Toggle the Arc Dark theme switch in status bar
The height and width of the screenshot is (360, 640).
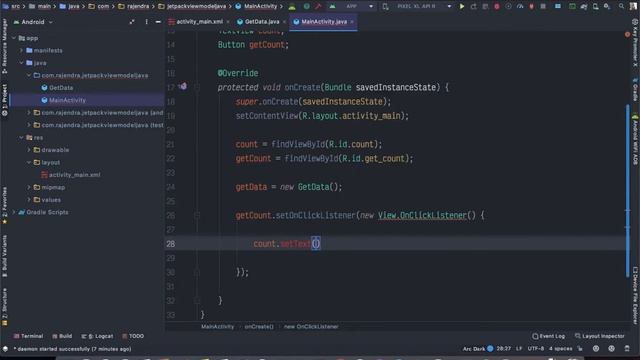(490, 349)
